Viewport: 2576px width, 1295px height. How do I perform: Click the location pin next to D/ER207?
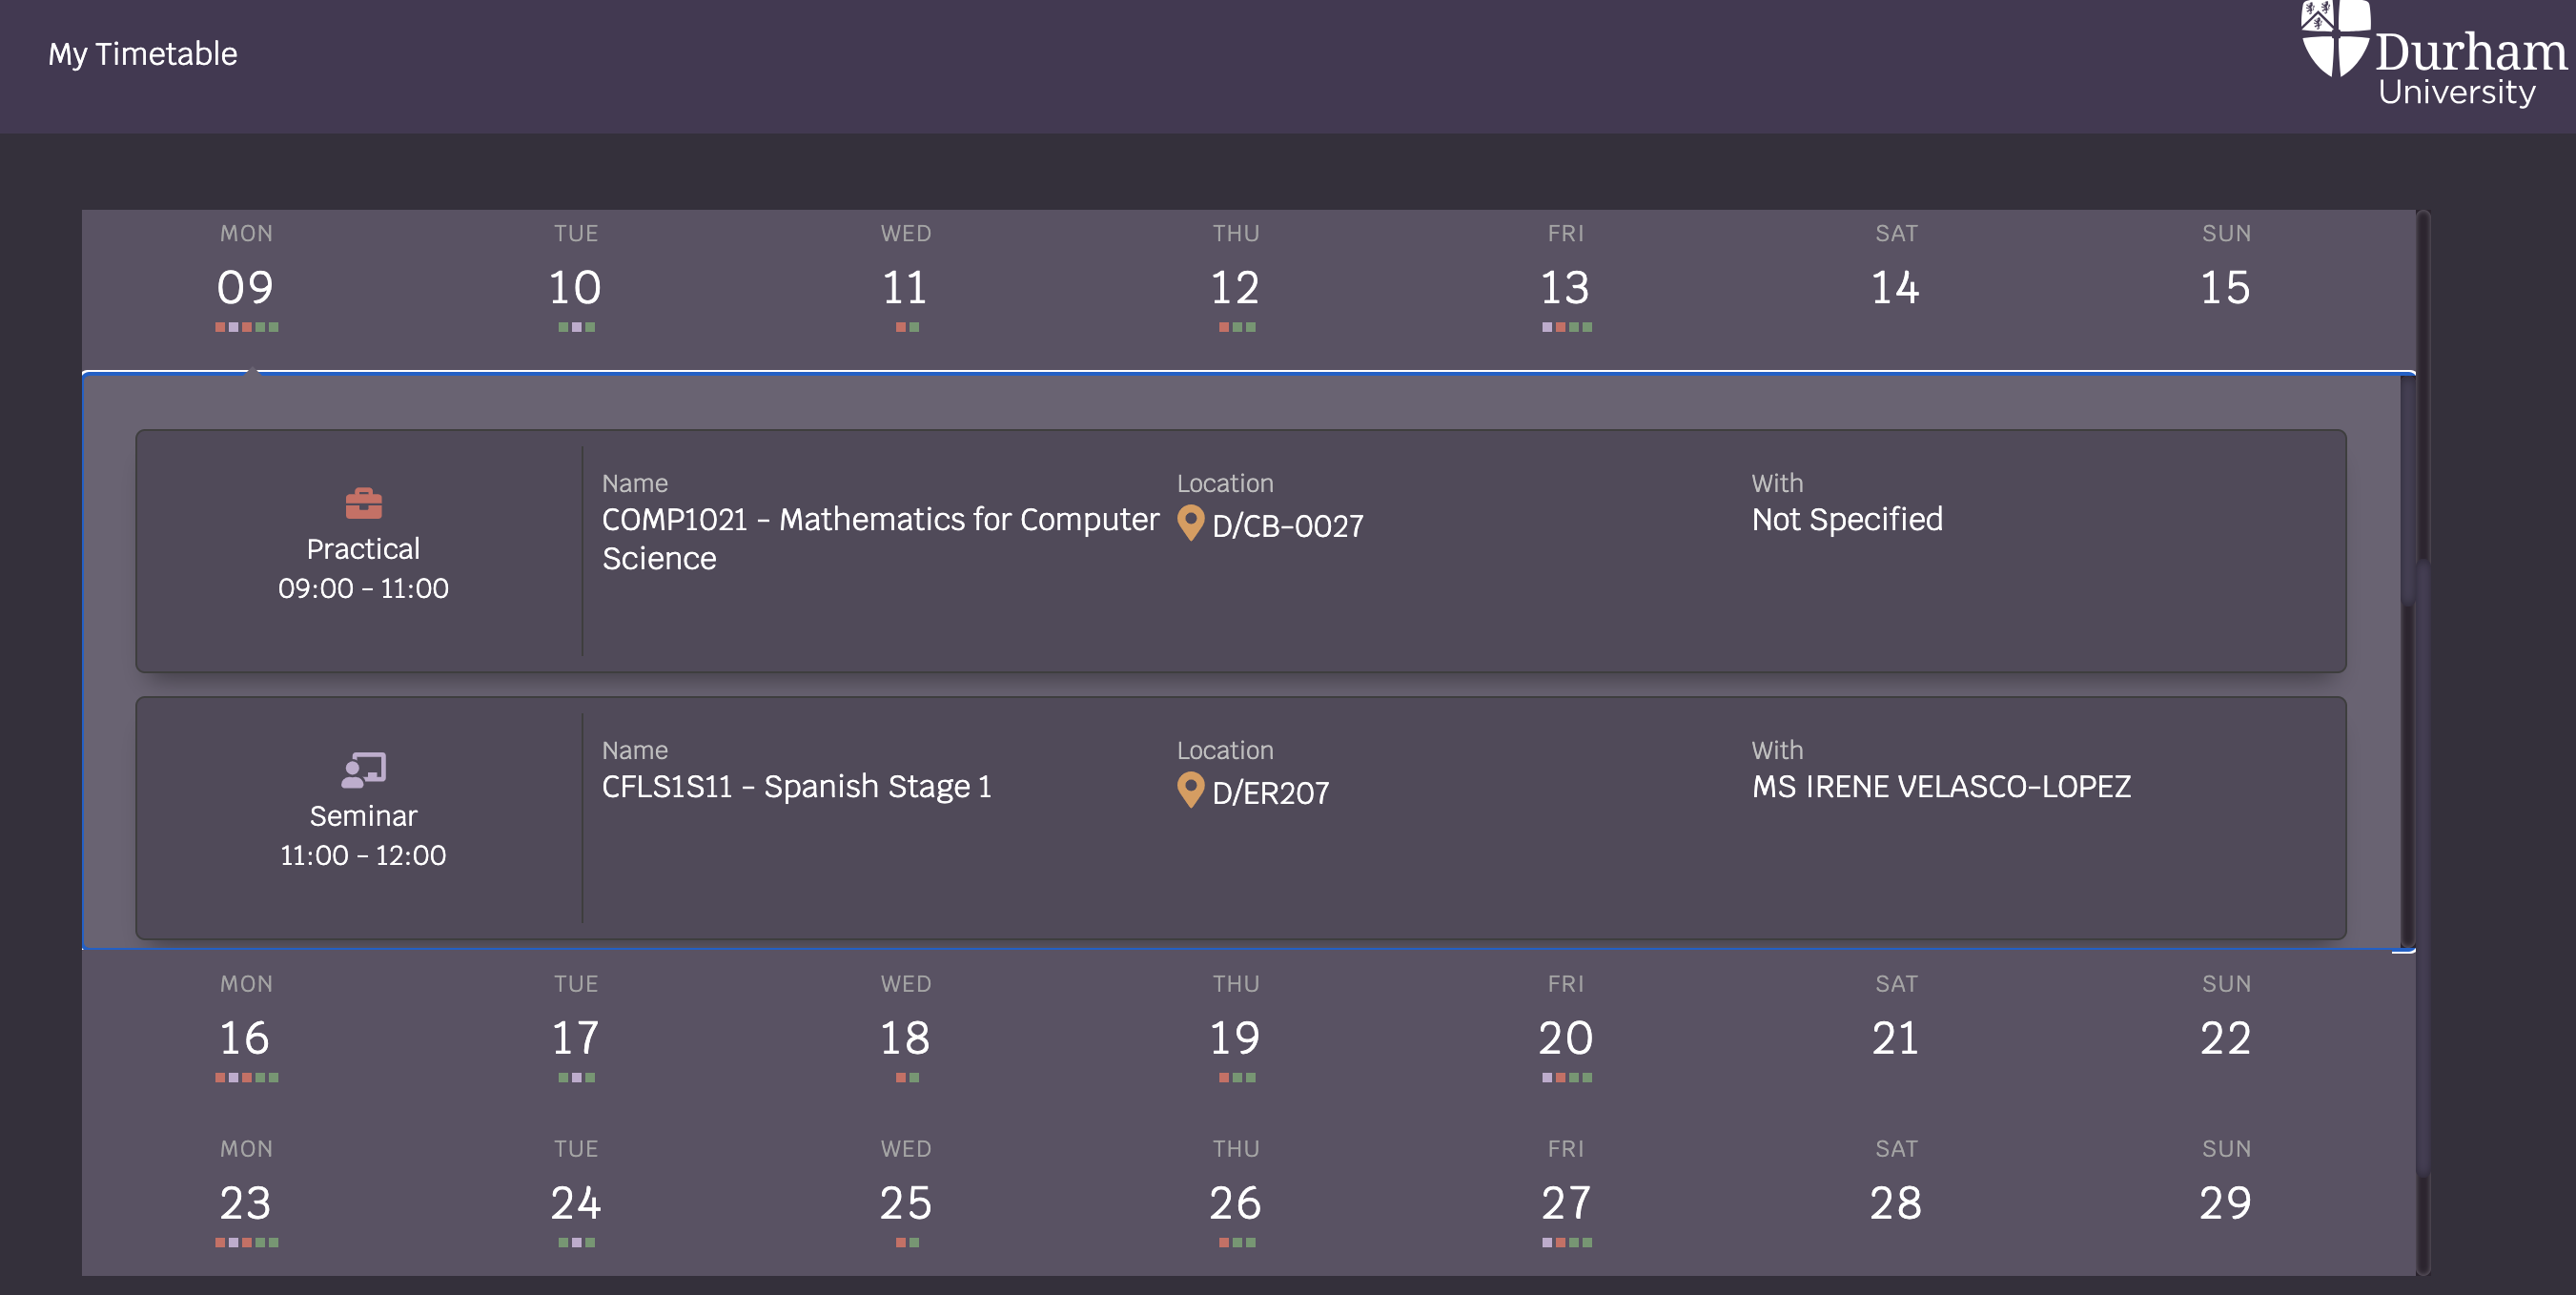pos(1190,790)
